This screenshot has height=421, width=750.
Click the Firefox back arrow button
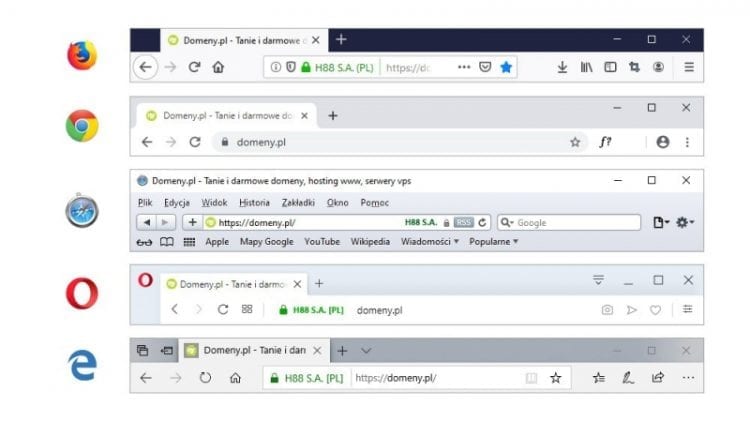145,67
